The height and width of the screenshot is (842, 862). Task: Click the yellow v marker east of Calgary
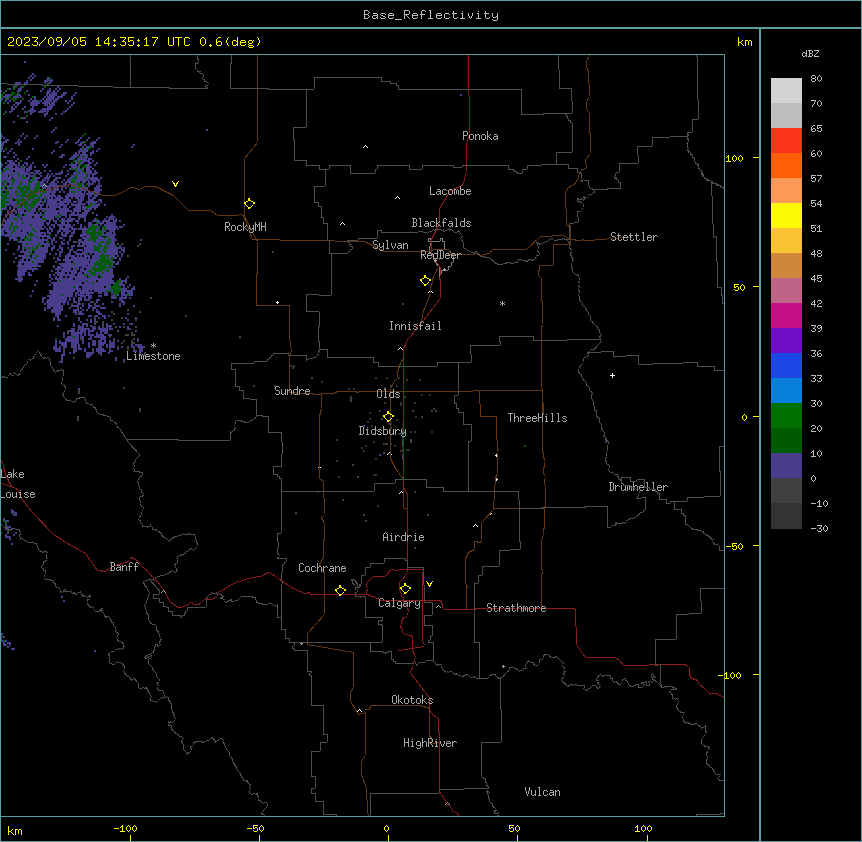coord(429,584)
